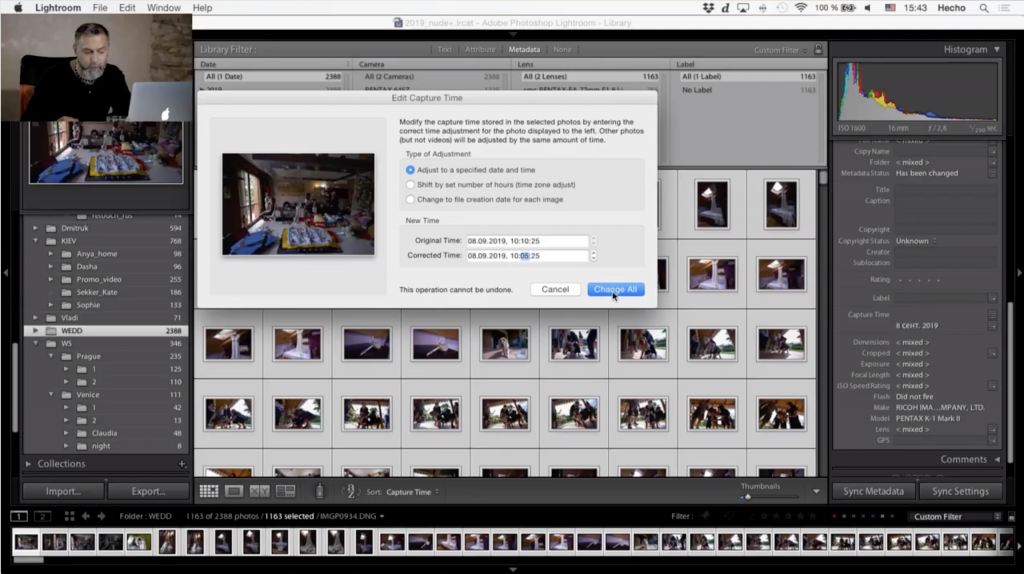The width and height of the screenshot is (1024, 574).
Task: Open toolbar content dropdown triangle
Action: click(x=816, y=491)
